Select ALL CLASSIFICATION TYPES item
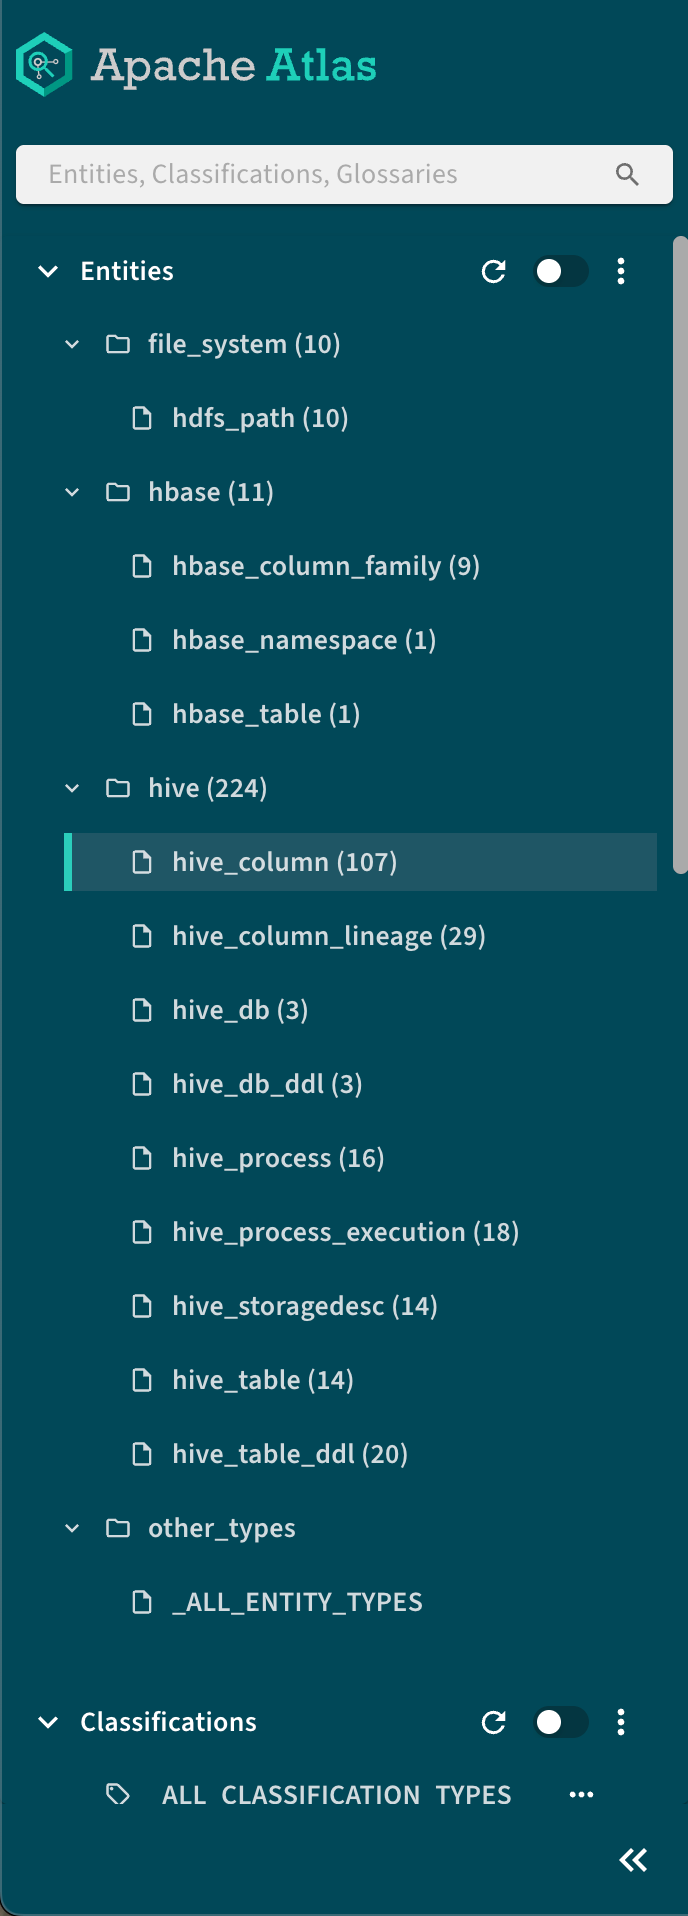Screen dimensions: 688x1916 click(x=336, y=1795)
